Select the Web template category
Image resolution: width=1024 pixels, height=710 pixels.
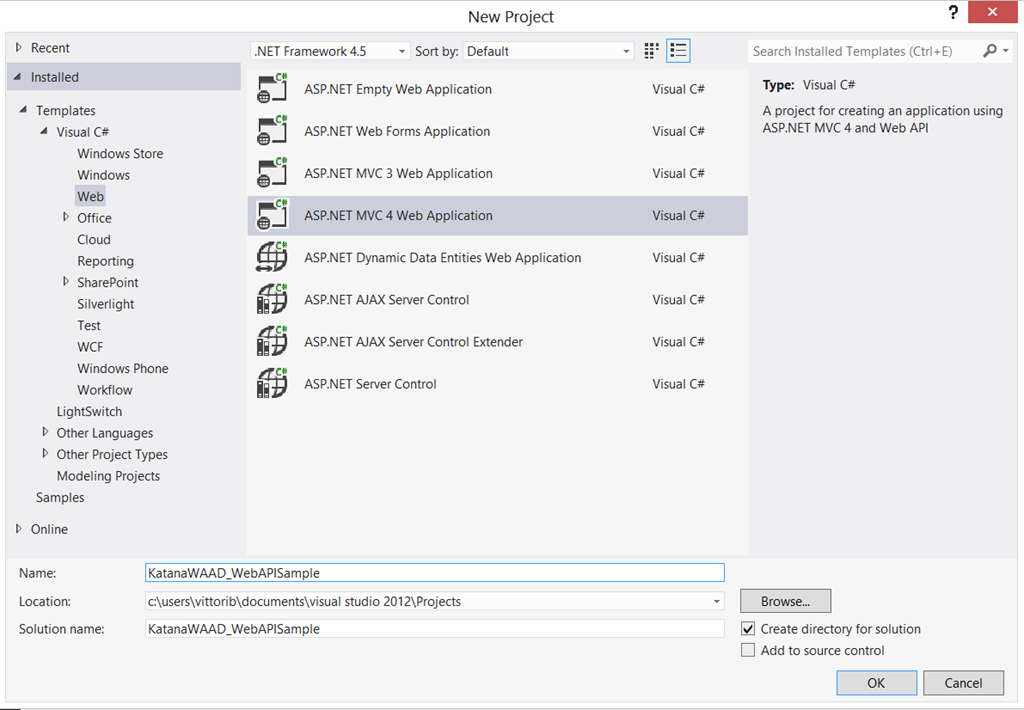tap(90, 197)
